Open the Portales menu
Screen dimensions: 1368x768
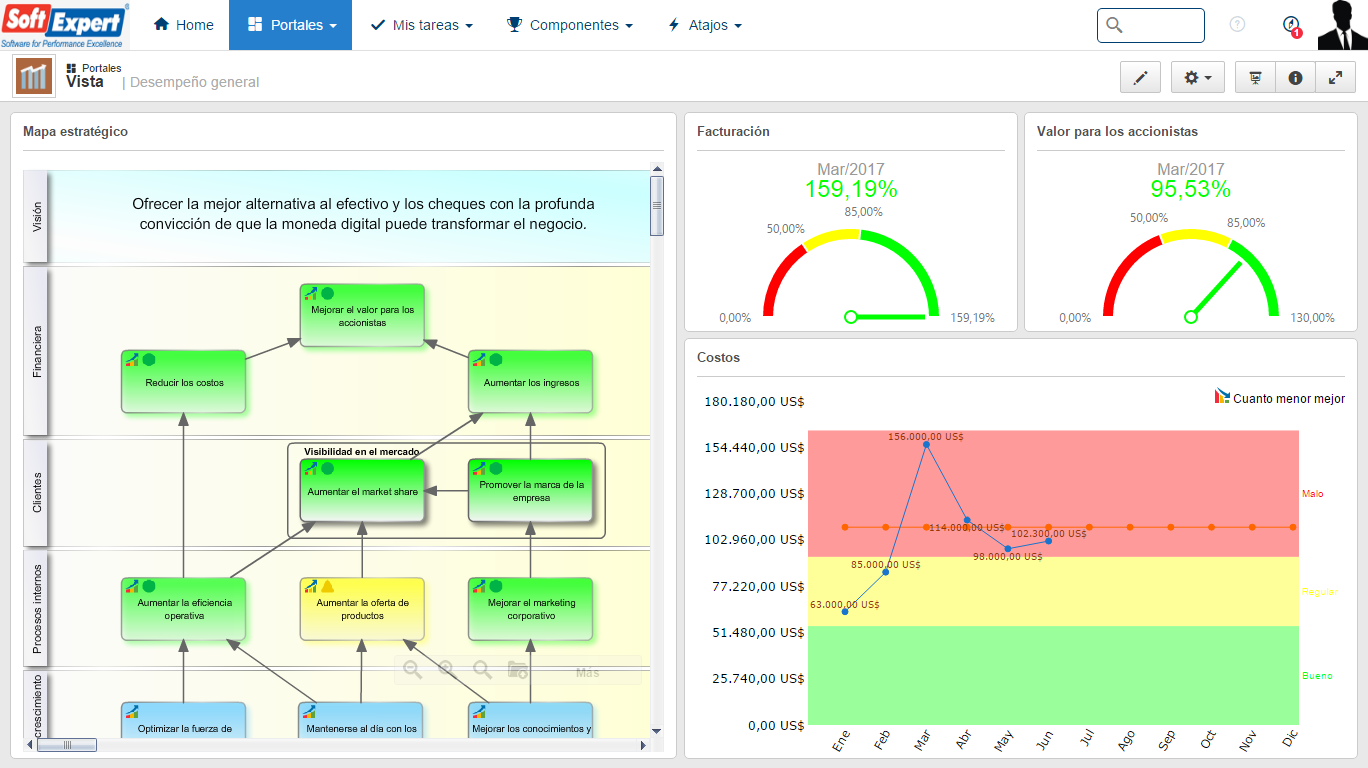click(290, 25)
